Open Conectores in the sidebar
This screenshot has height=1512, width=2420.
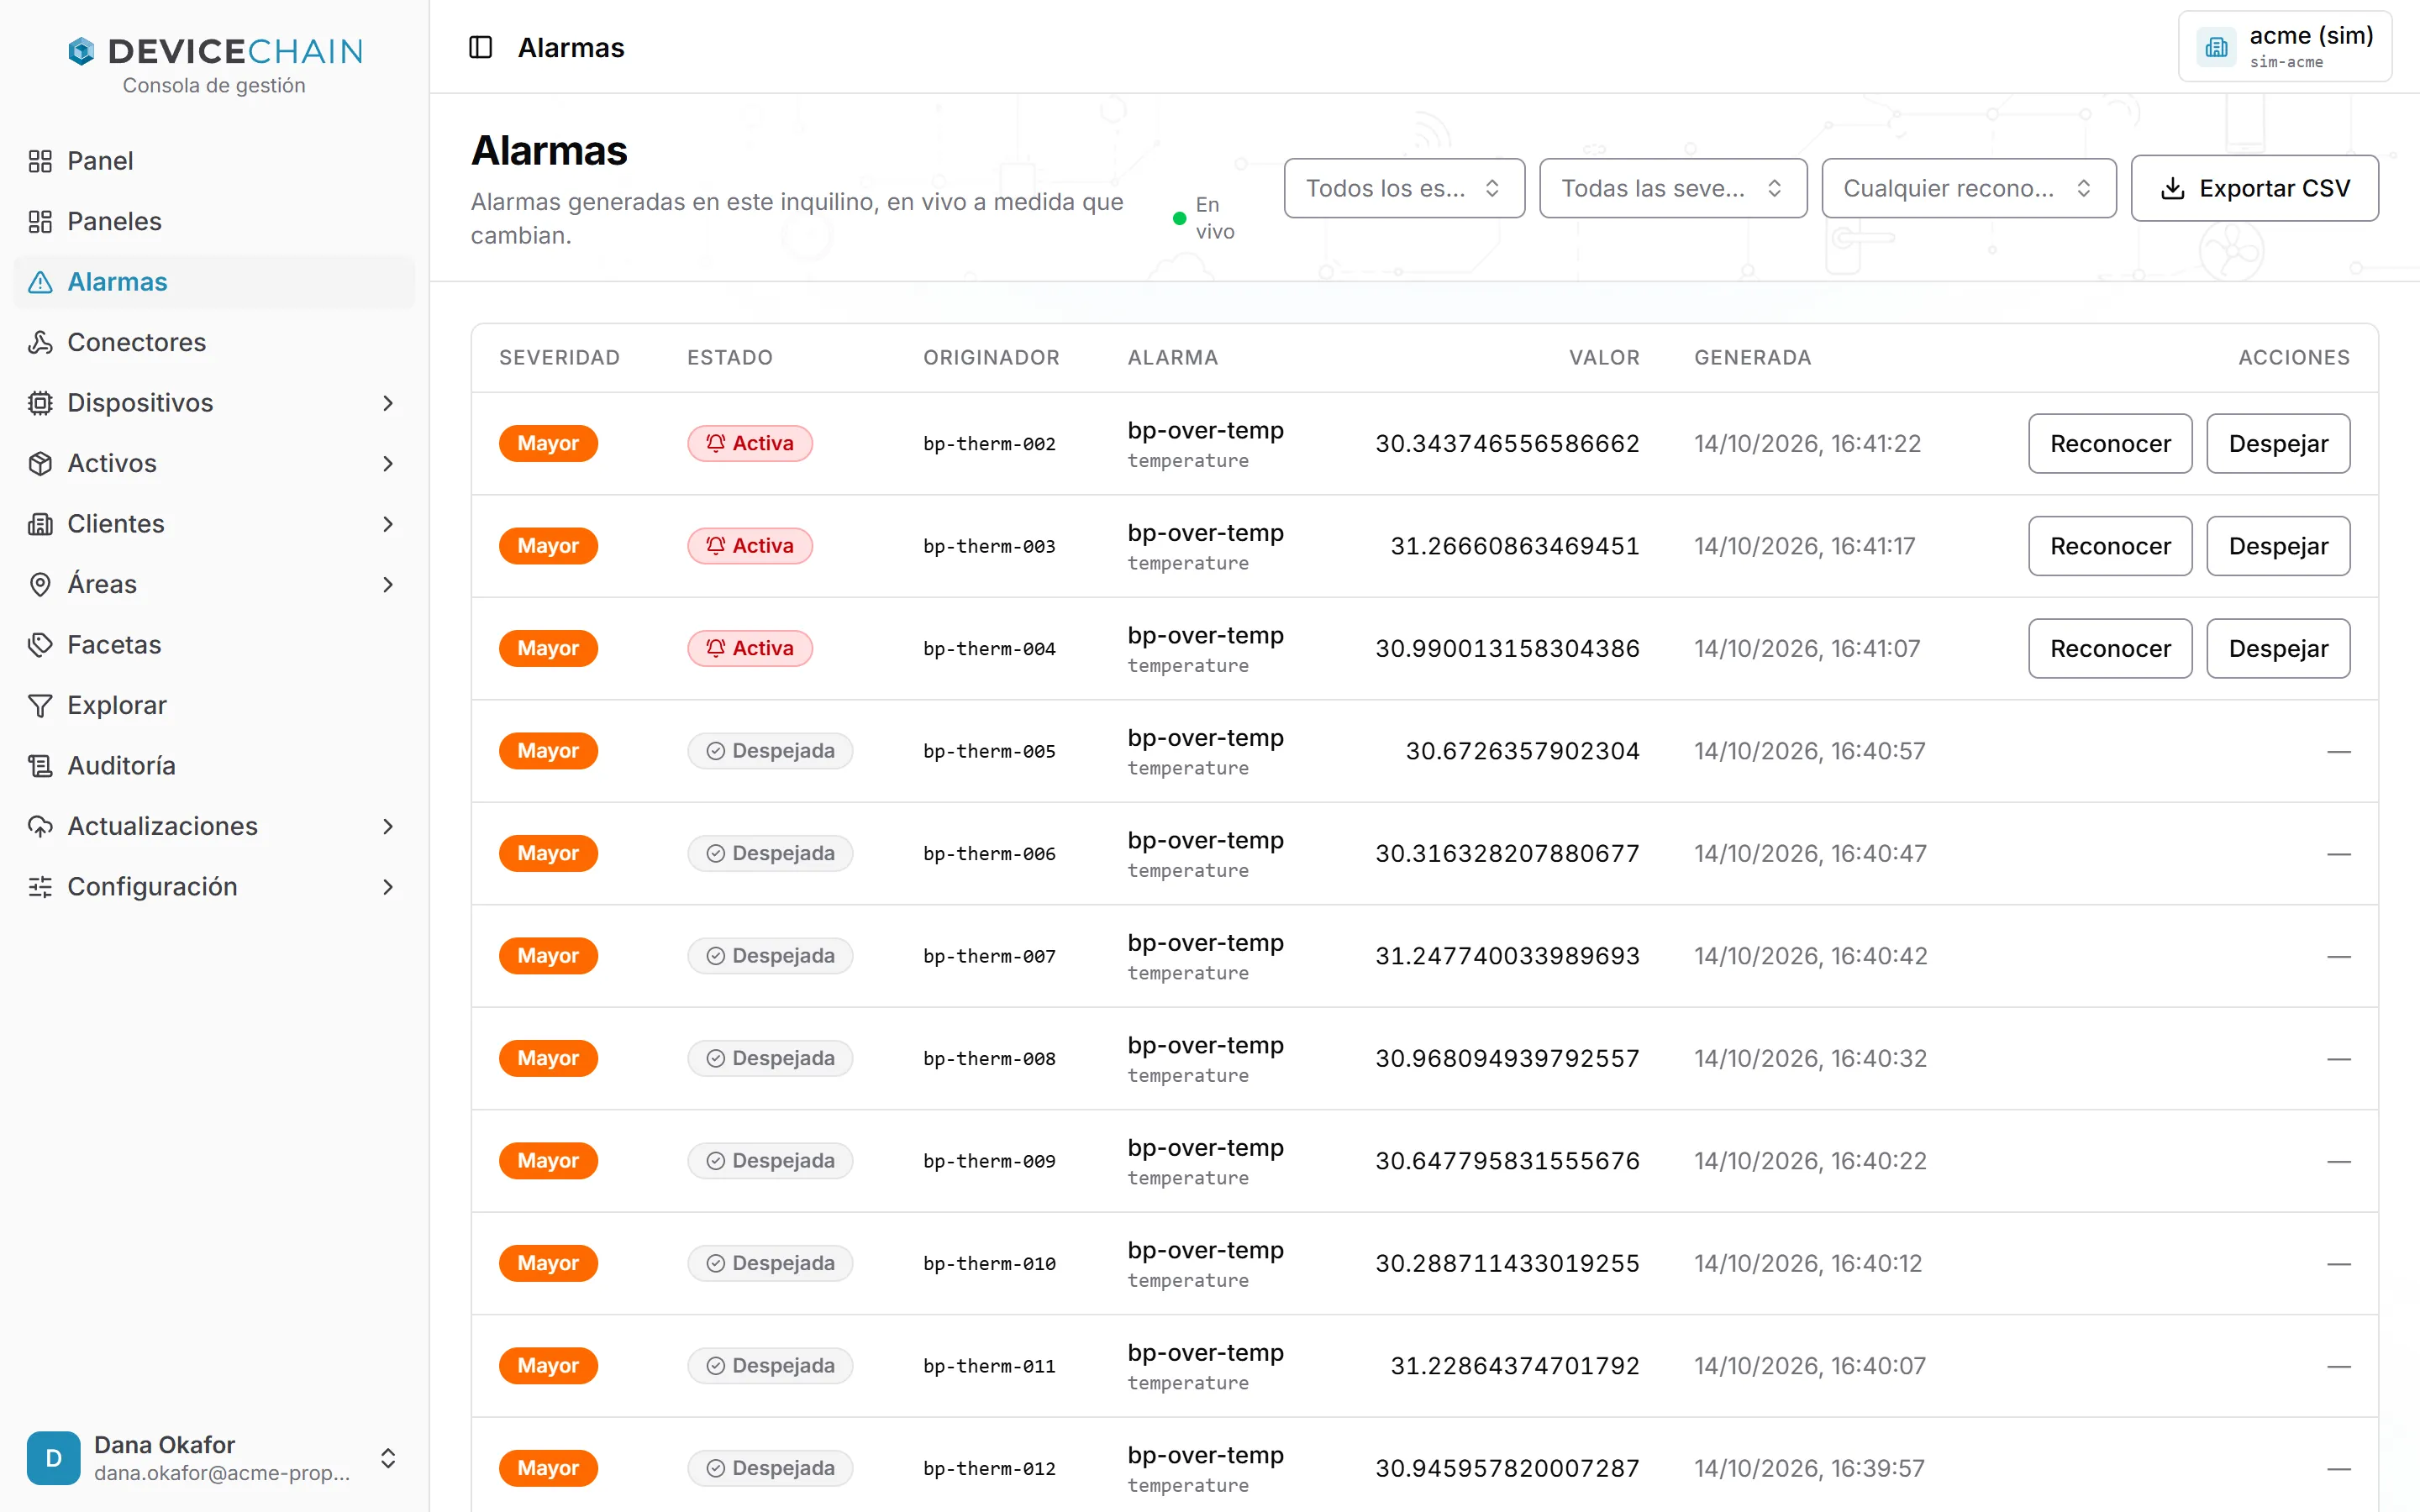(x=214, y=342)
